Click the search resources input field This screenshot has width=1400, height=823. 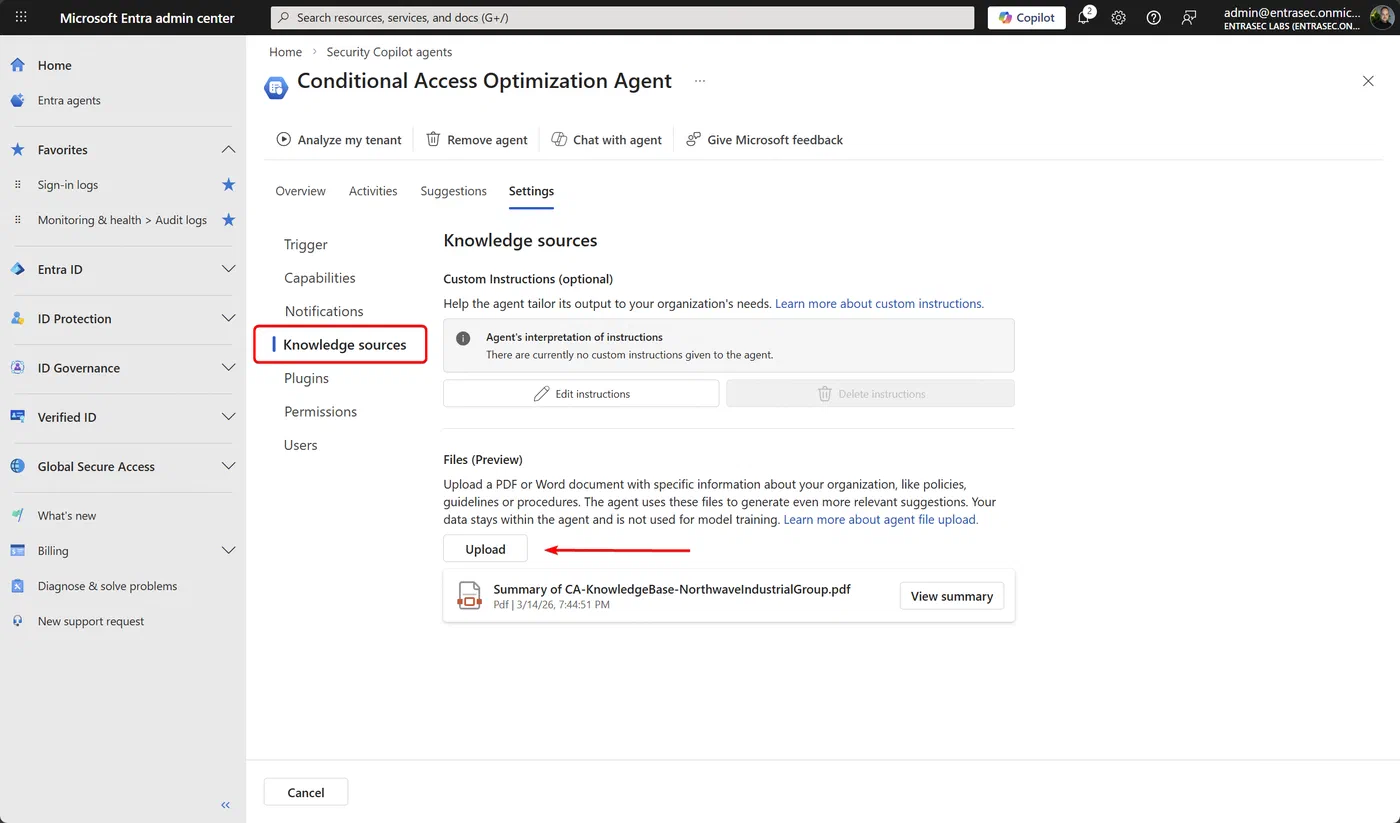coord(622,17)
